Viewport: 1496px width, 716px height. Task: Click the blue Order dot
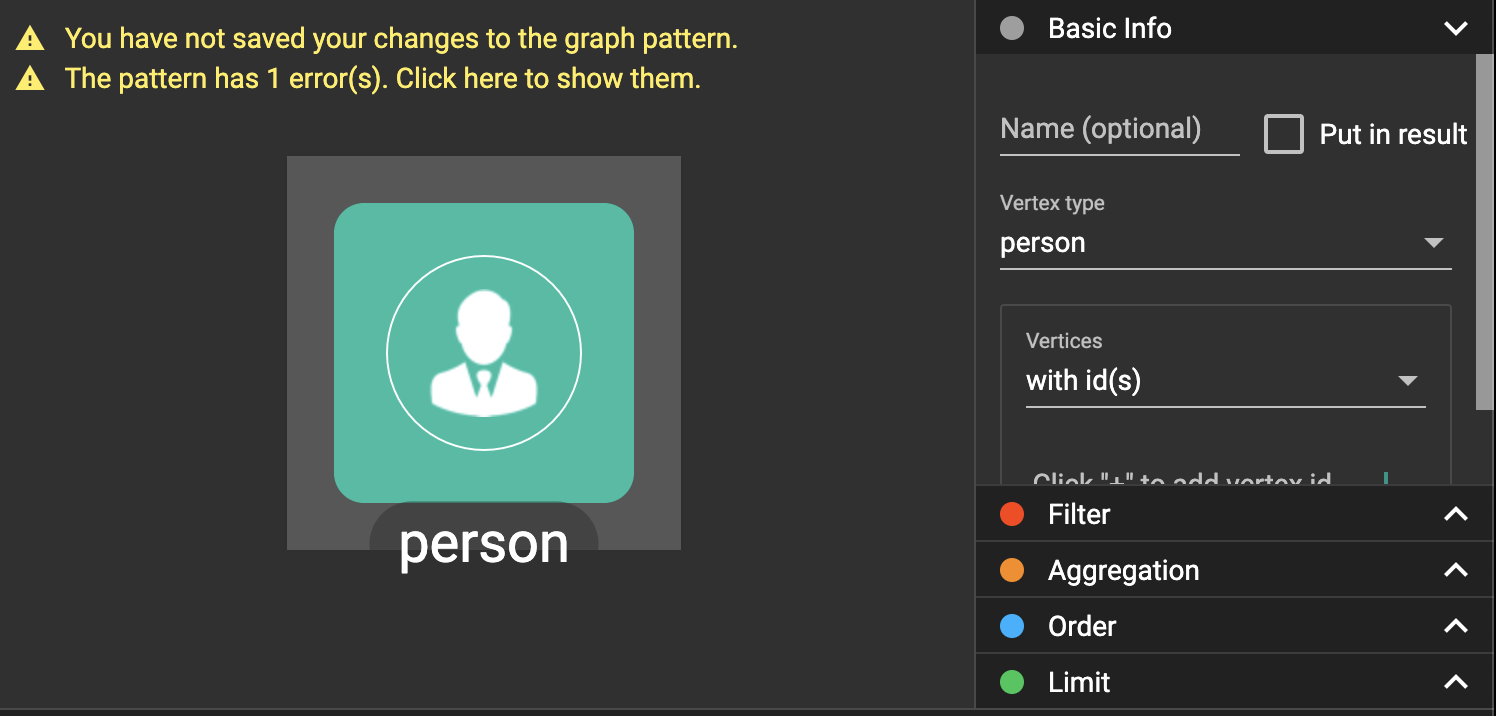[x=1012, y=626]
